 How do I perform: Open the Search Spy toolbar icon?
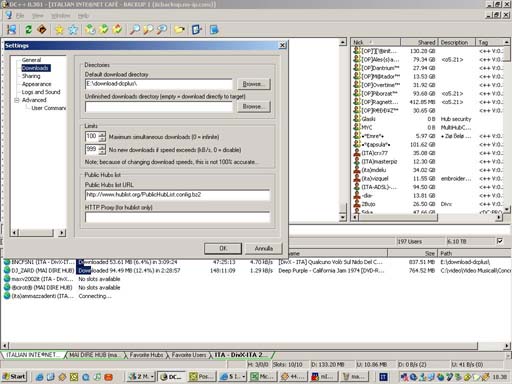162,30
